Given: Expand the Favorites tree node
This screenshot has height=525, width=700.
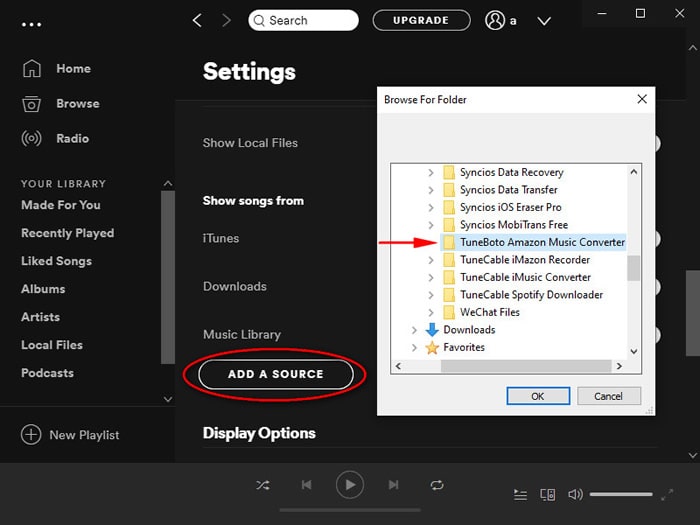Looking at the screenshot, I should click(414, 347).
